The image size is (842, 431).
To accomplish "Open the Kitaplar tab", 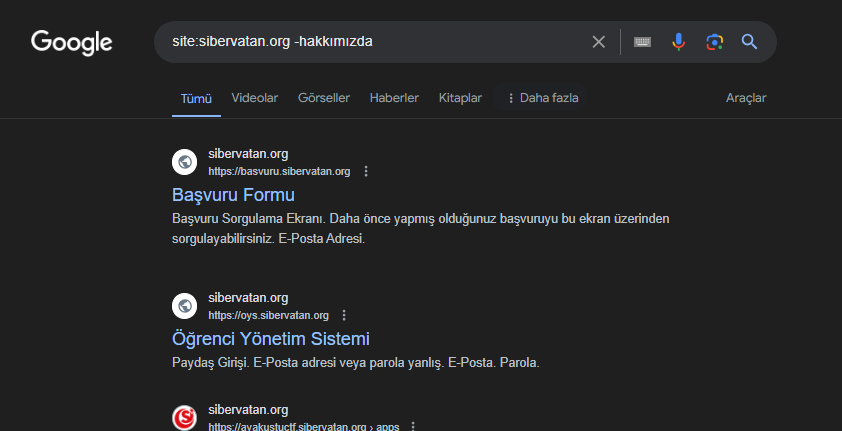I will (x=460, y=98).
